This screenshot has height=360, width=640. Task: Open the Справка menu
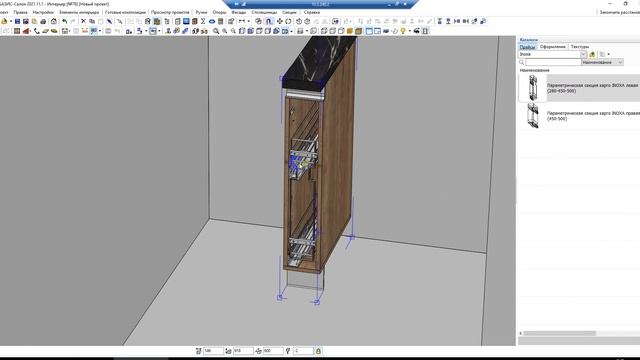point(312,12)
